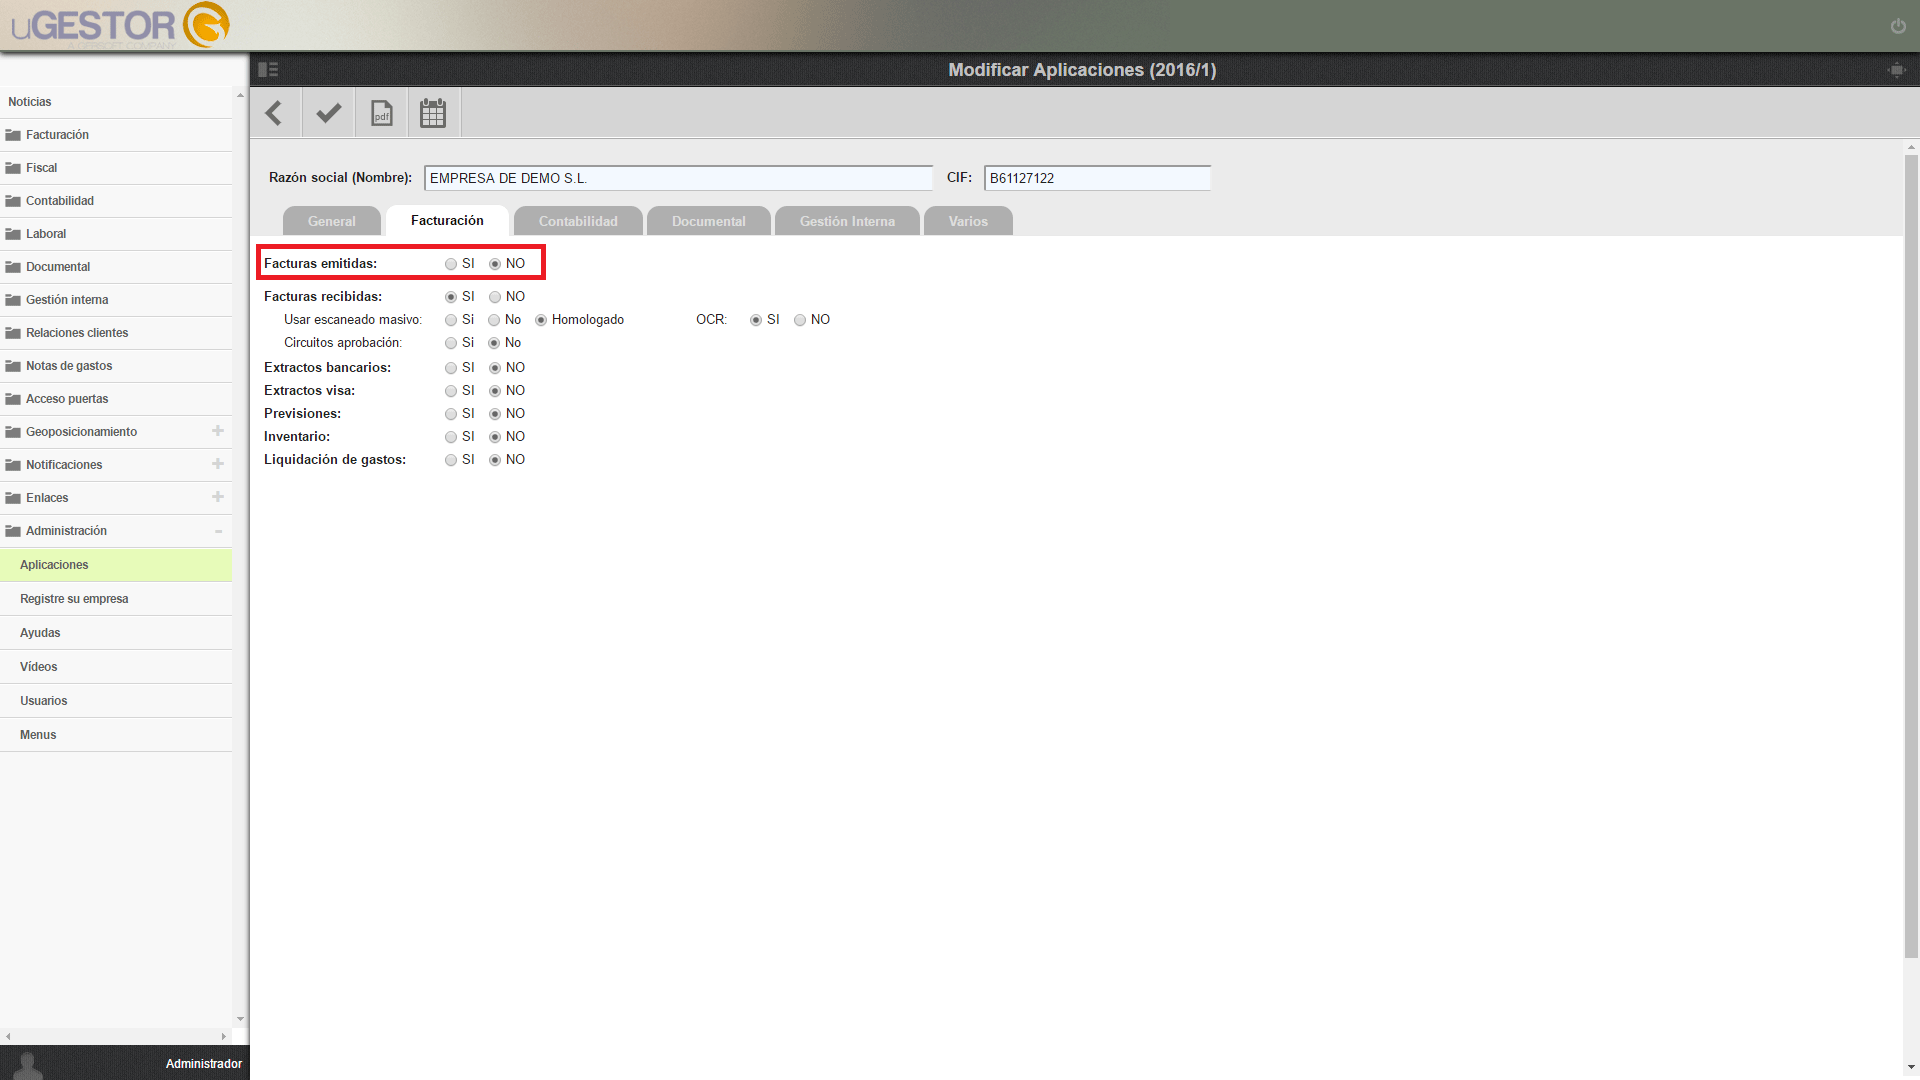Open Usuarios in the sidebar
Screen dimensions: 1920x1080
(44, 701)
